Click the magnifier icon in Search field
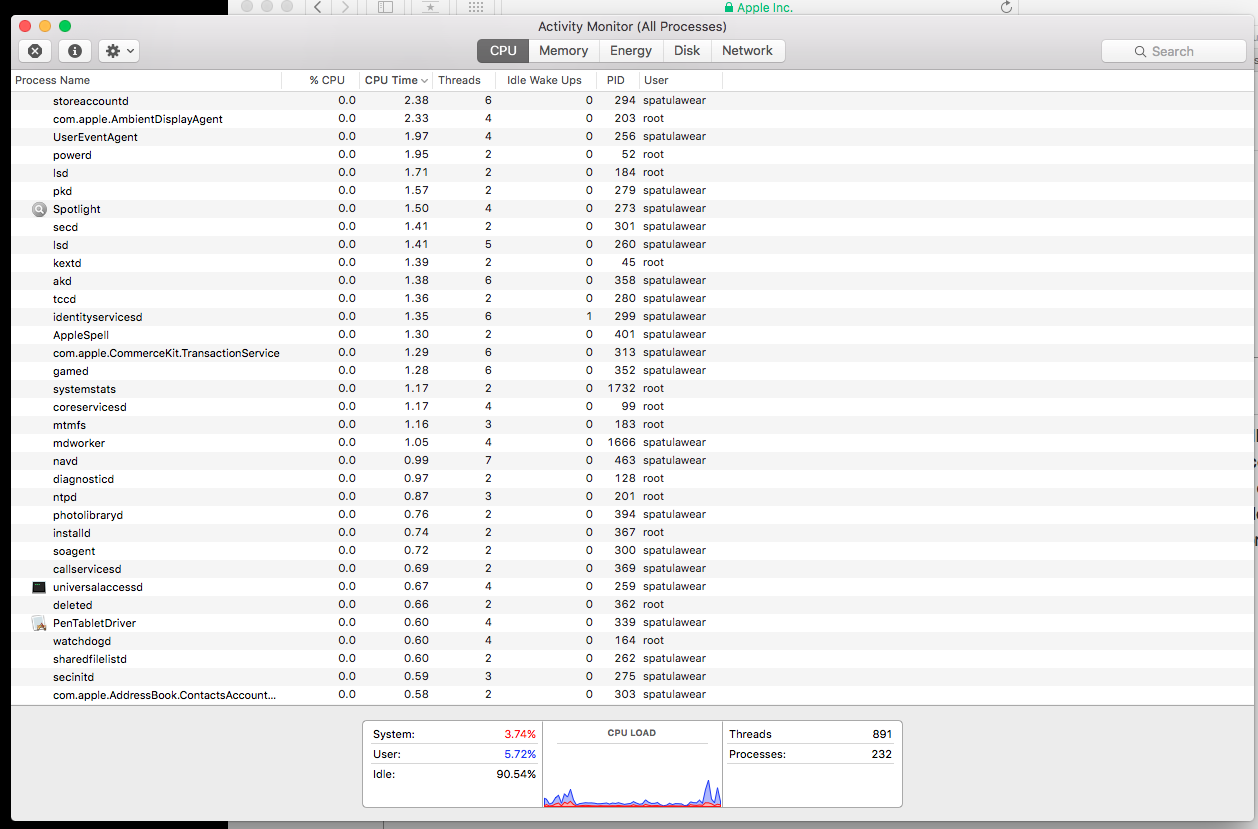Image resolution: width=1258 pixels, height=829 pixels. click(1140, 52)
